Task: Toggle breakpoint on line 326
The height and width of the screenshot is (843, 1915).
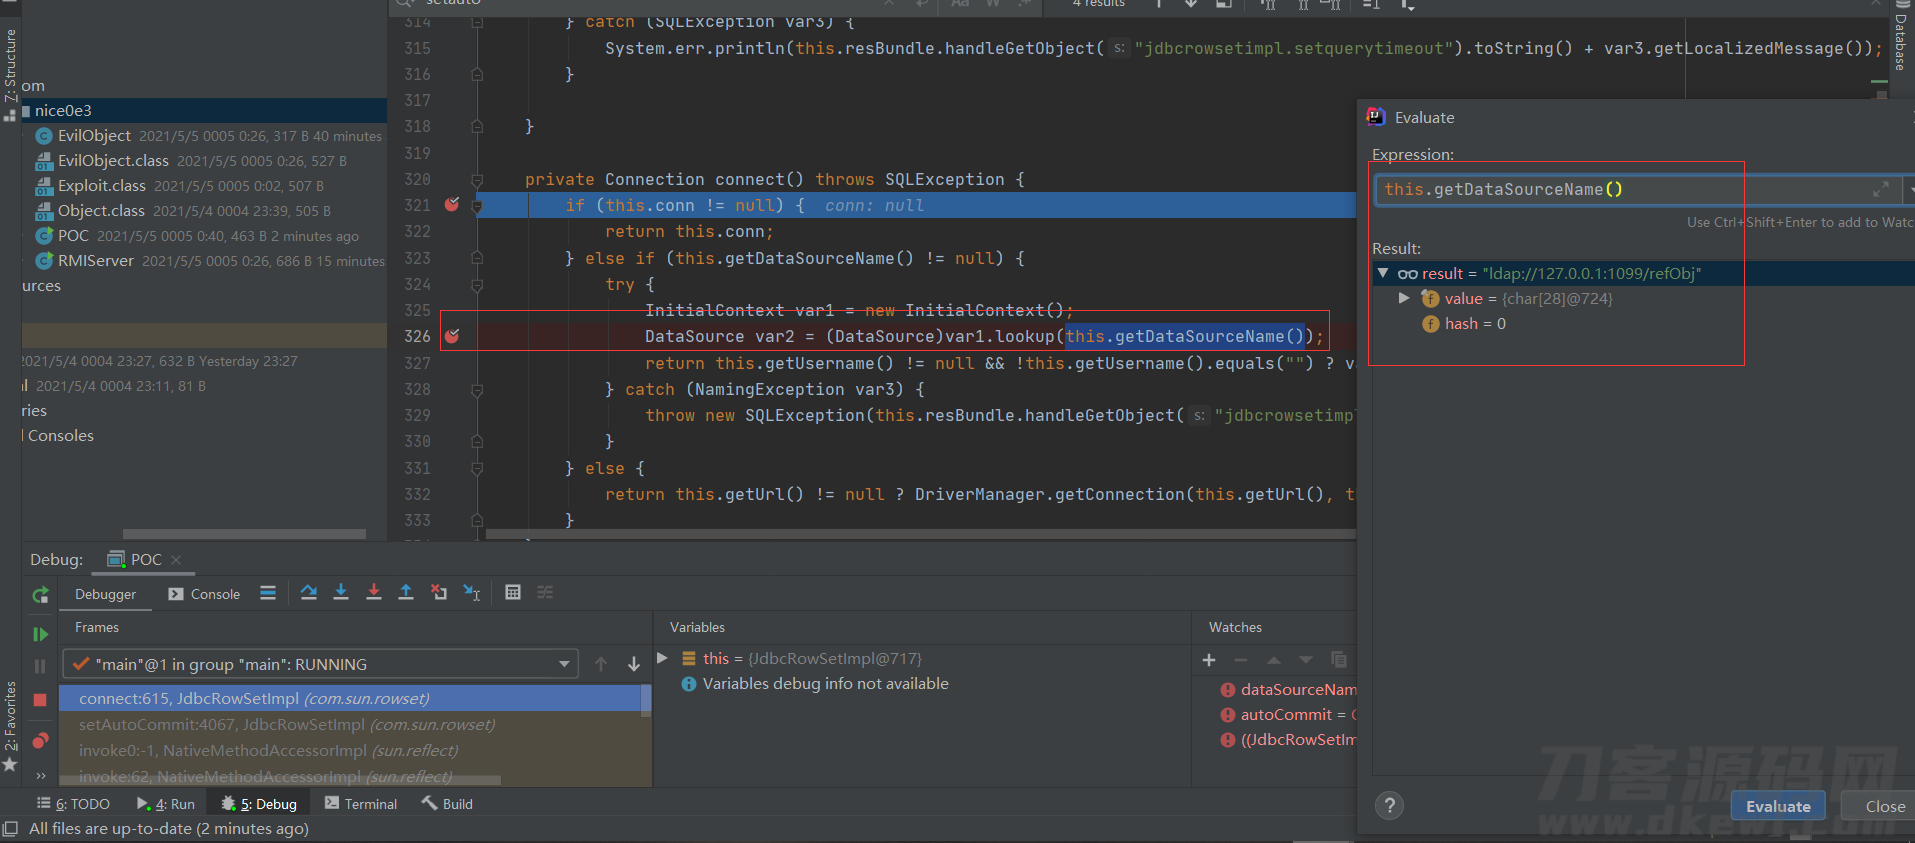Action: (452, 336)
